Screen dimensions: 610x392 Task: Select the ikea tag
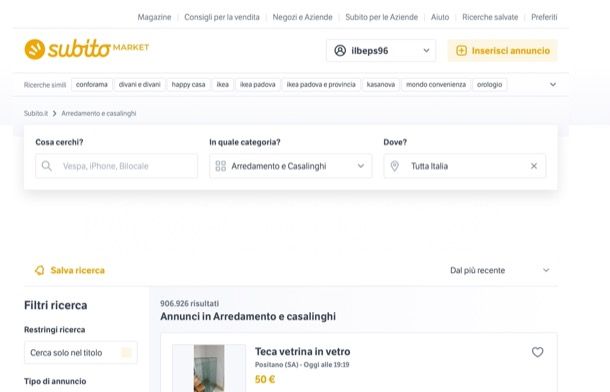(x=223, y=84)
